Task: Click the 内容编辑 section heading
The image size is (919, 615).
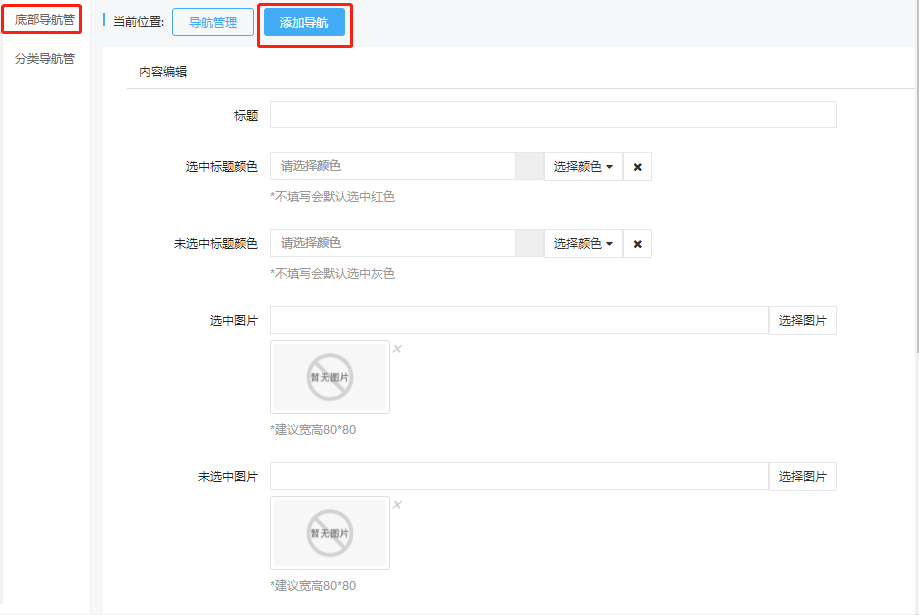Action: (163, 72)
